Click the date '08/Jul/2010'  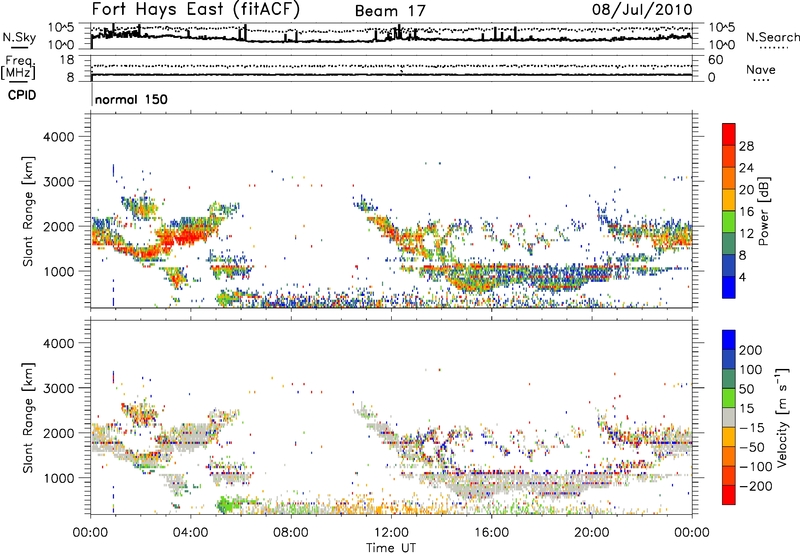coord(642,10)
